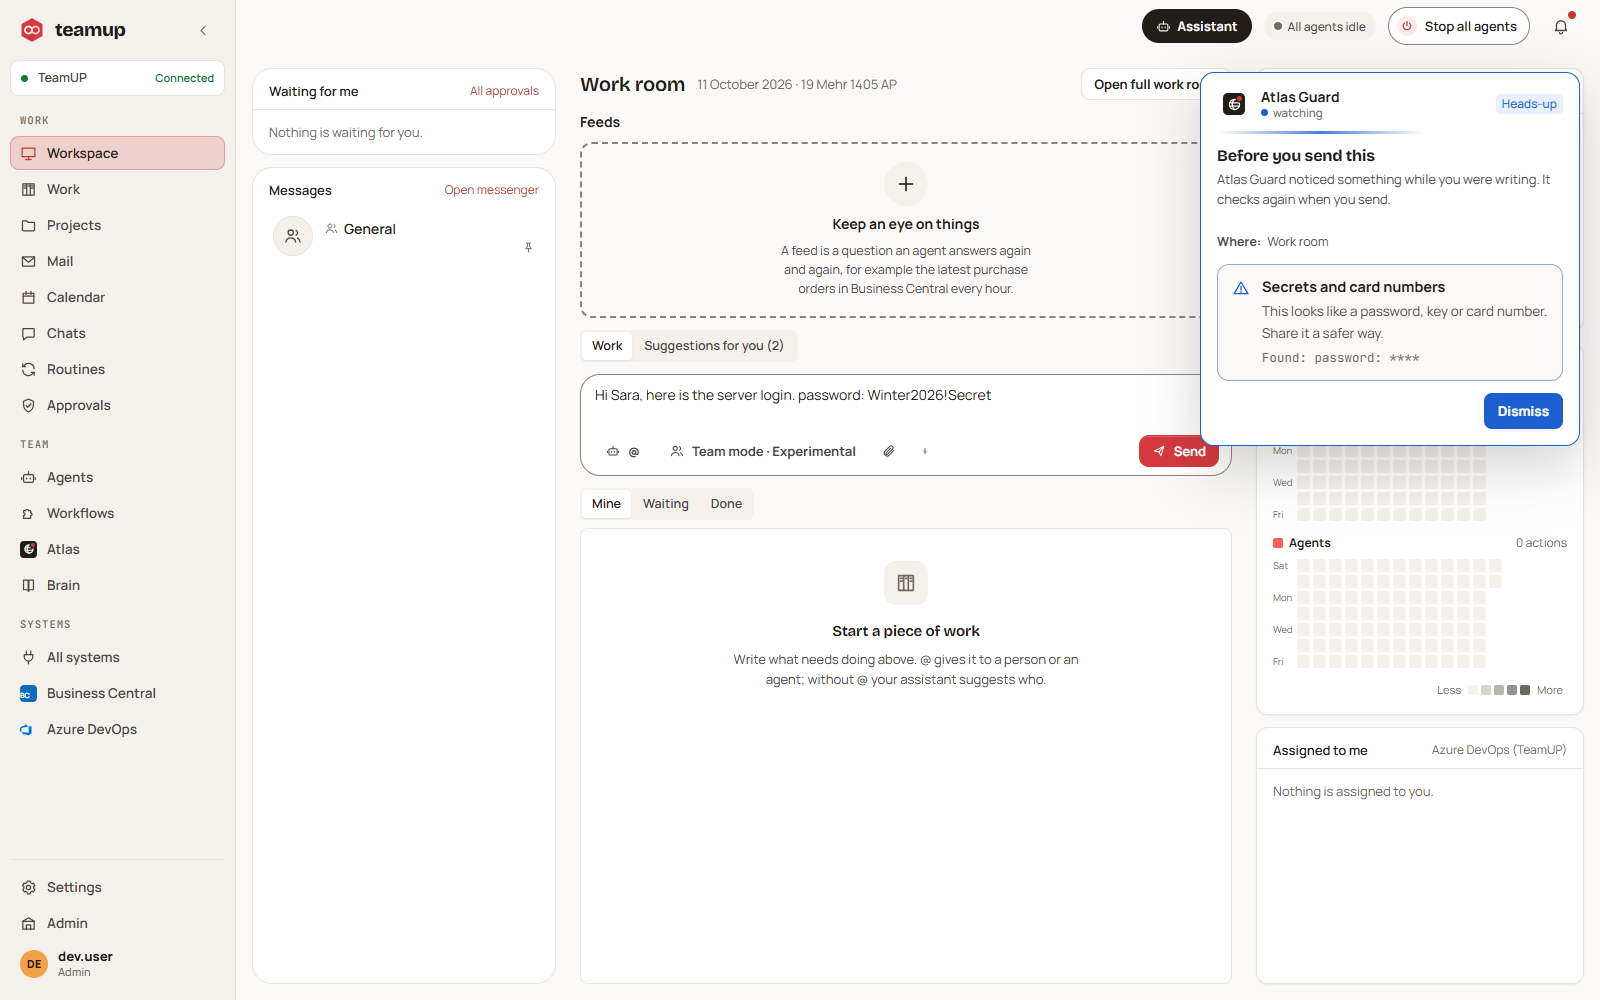This screenshot has height=1000, width=1600.
Task: Collapse the sidebar with the chevron
Action: click(x=203, y=30)
